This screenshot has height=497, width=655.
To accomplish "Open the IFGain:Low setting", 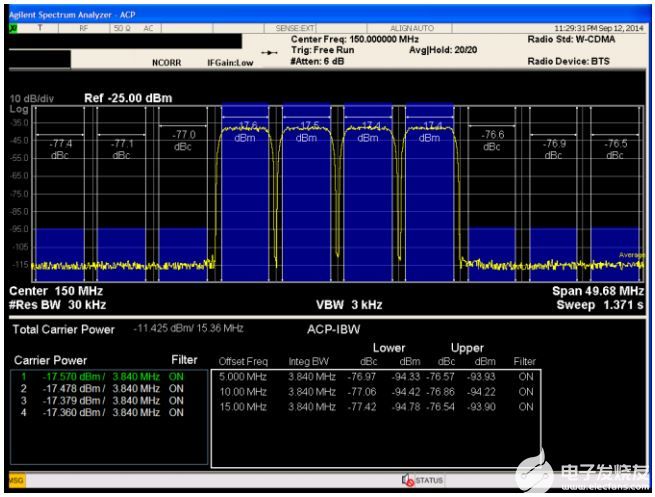I will coord(230,62).
